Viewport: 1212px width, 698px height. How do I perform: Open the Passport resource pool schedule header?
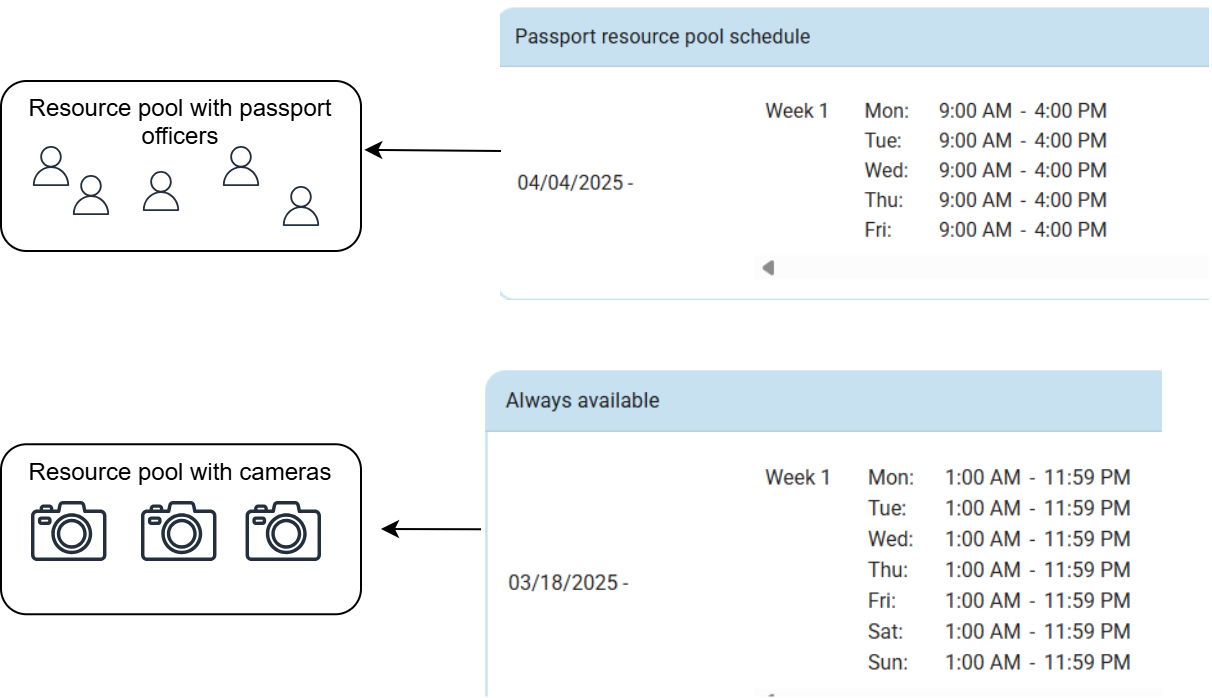click(x=662, y=37)
